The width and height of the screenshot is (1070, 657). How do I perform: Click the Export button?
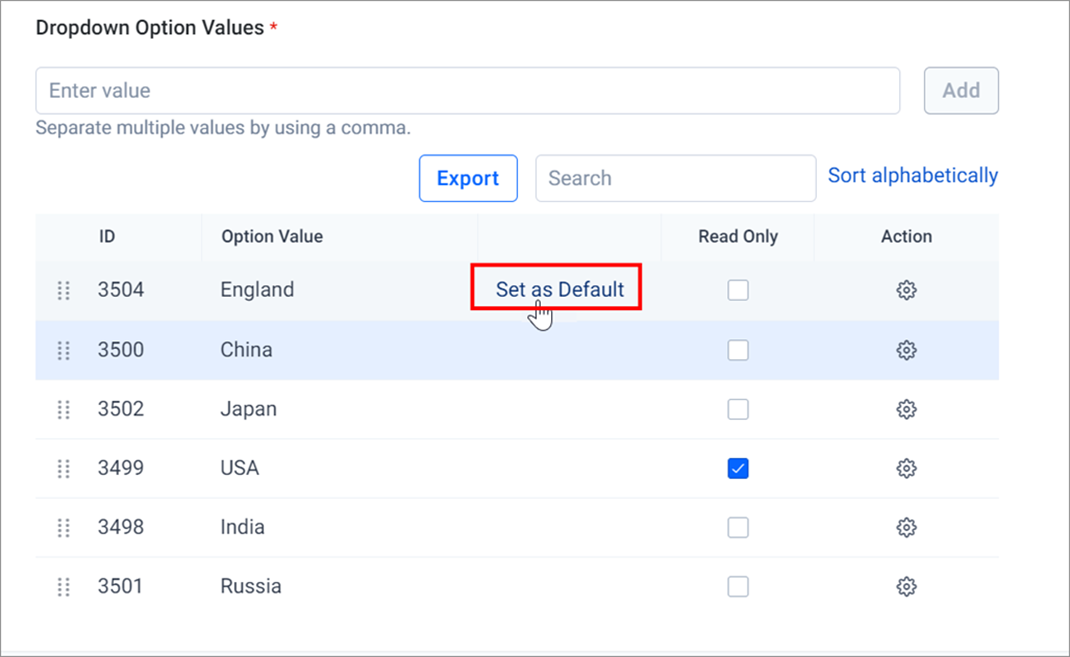click(468, 178)
